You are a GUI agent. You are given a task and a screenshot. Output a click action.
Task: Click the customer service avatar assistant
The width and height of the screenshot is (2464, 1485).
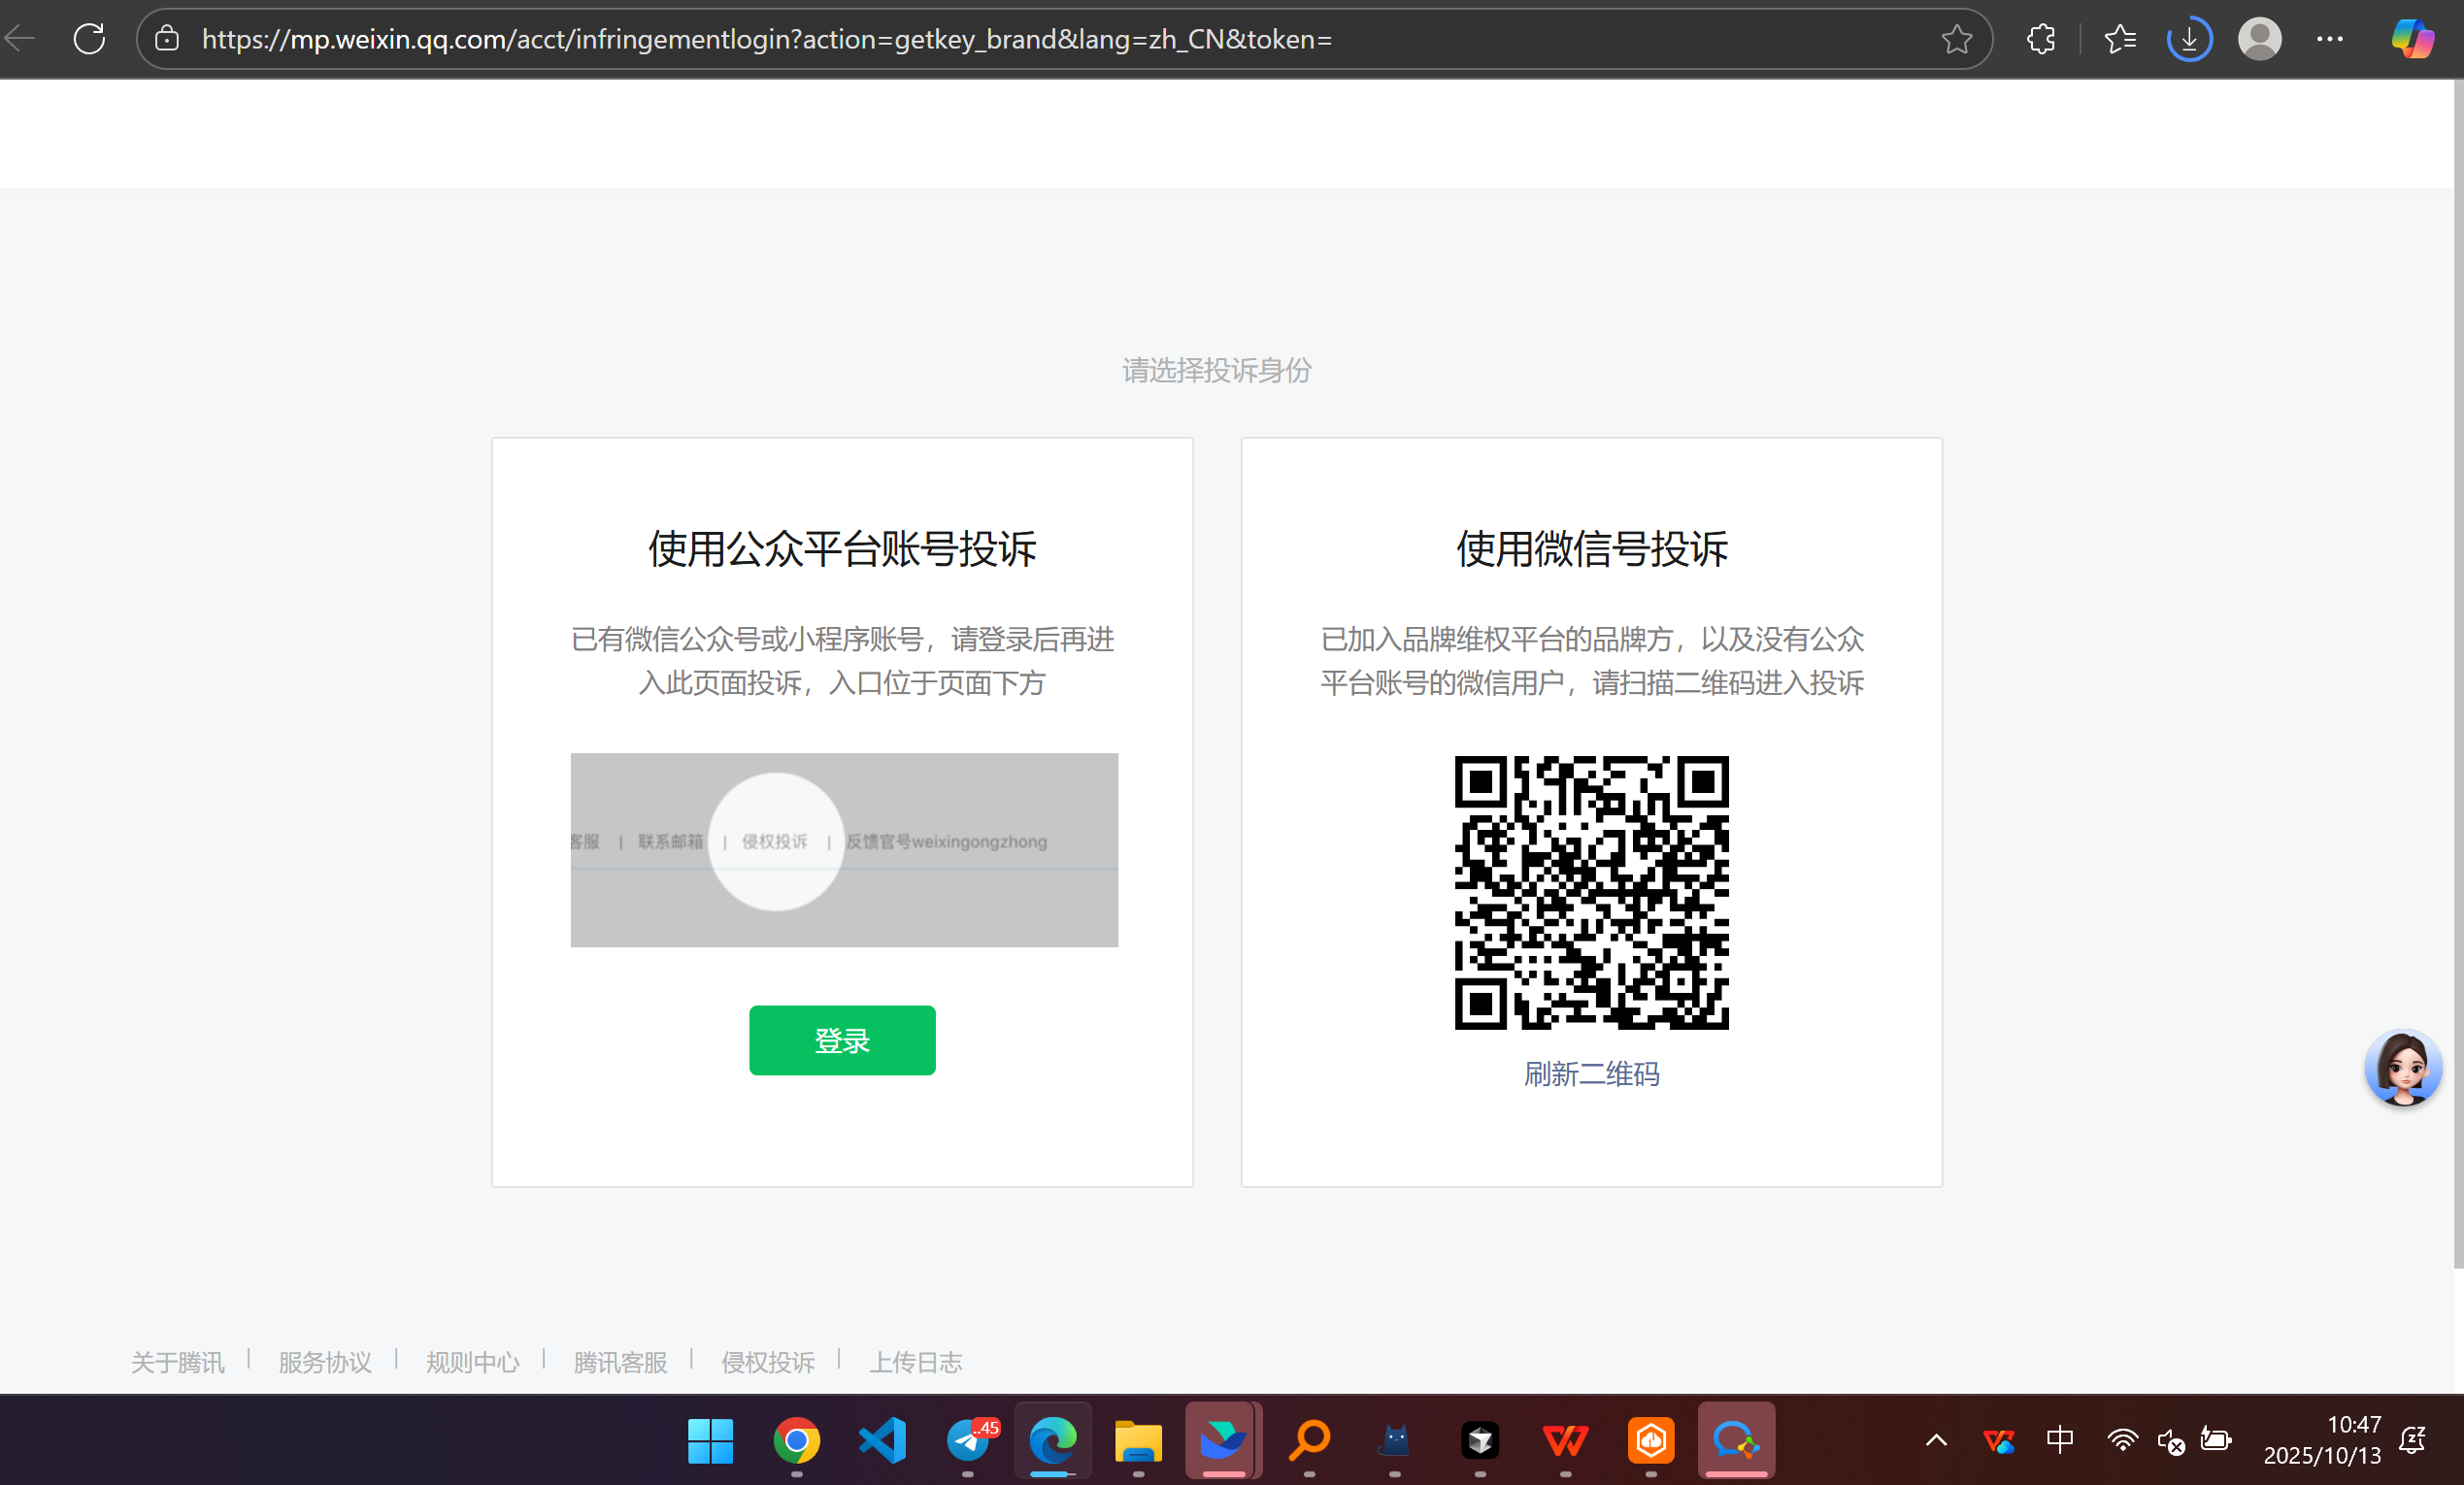tap(2402, 1068)
